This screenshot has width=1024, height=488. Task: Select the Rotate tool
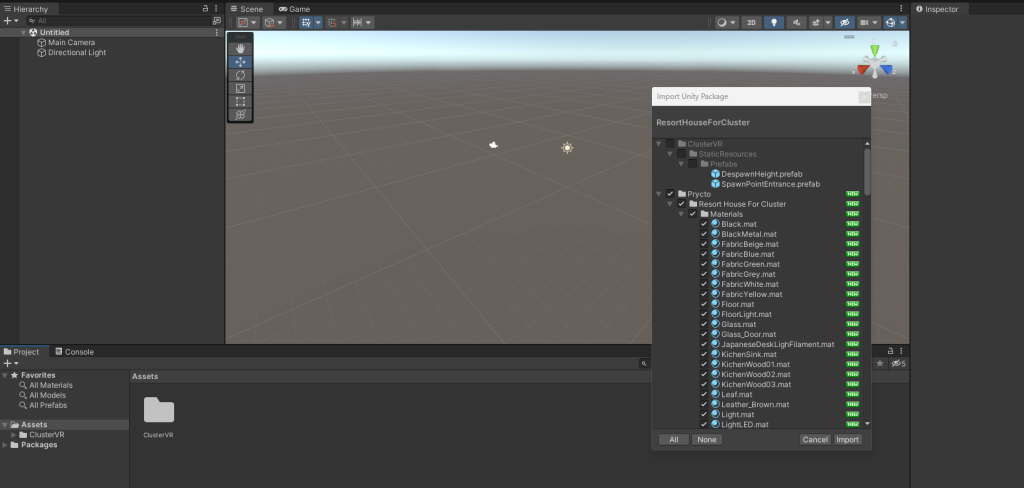[240, 75]
